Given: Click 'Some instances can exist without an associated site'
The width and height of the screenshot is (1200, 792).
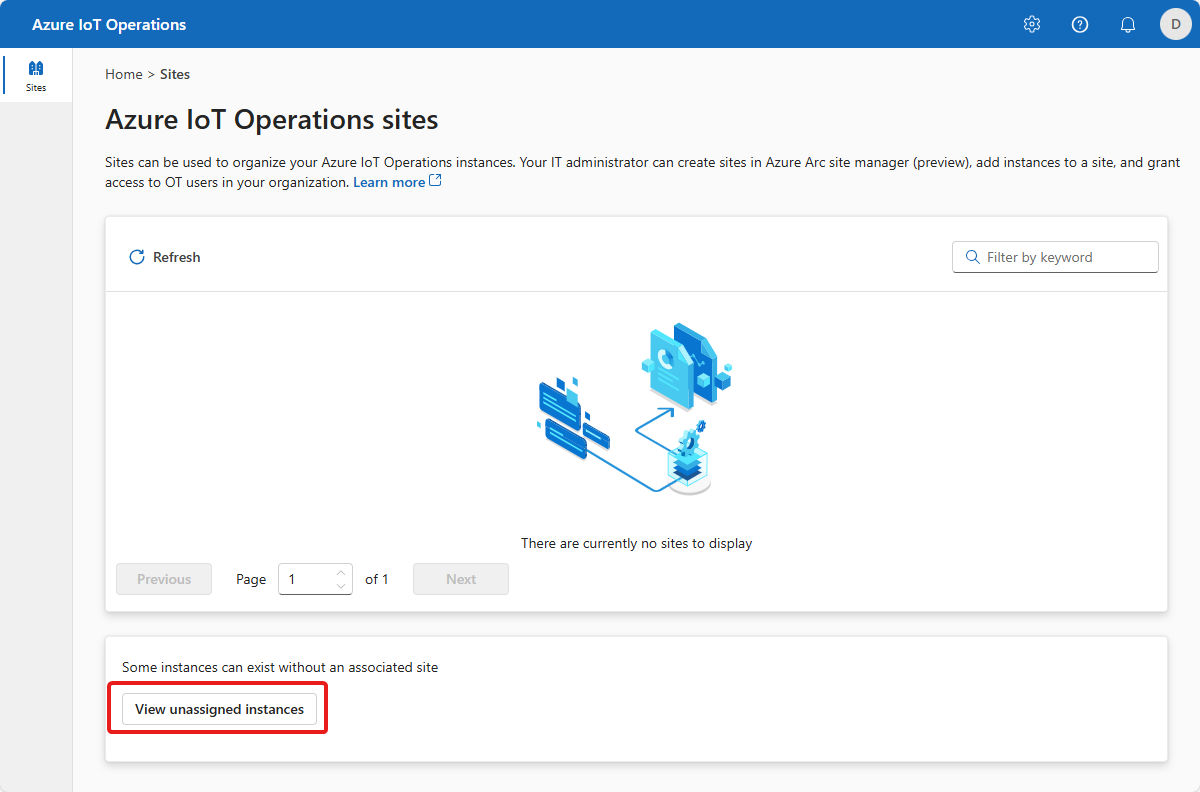Looking at the screenshot, I should click(x=280, y=667).
